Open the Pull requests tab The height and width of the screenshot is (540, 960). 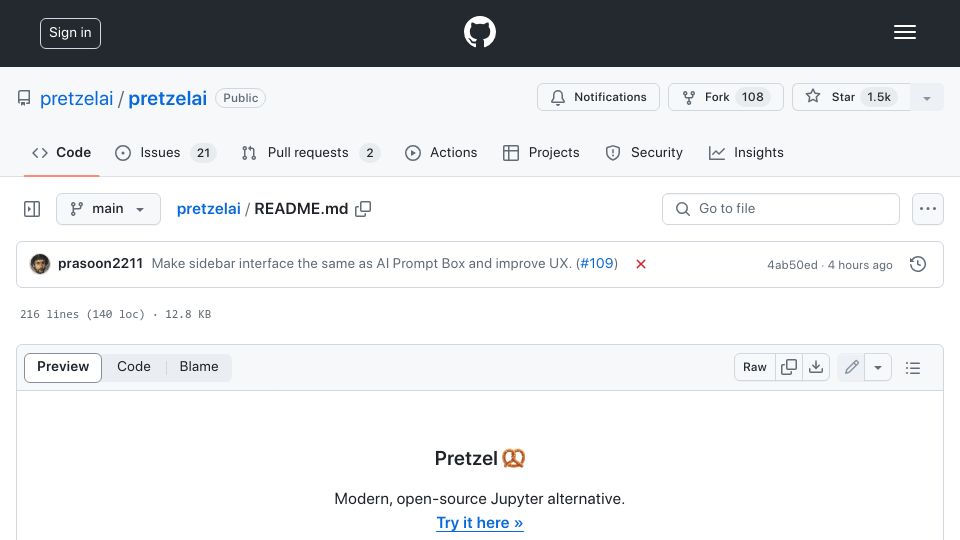point(310,152)
